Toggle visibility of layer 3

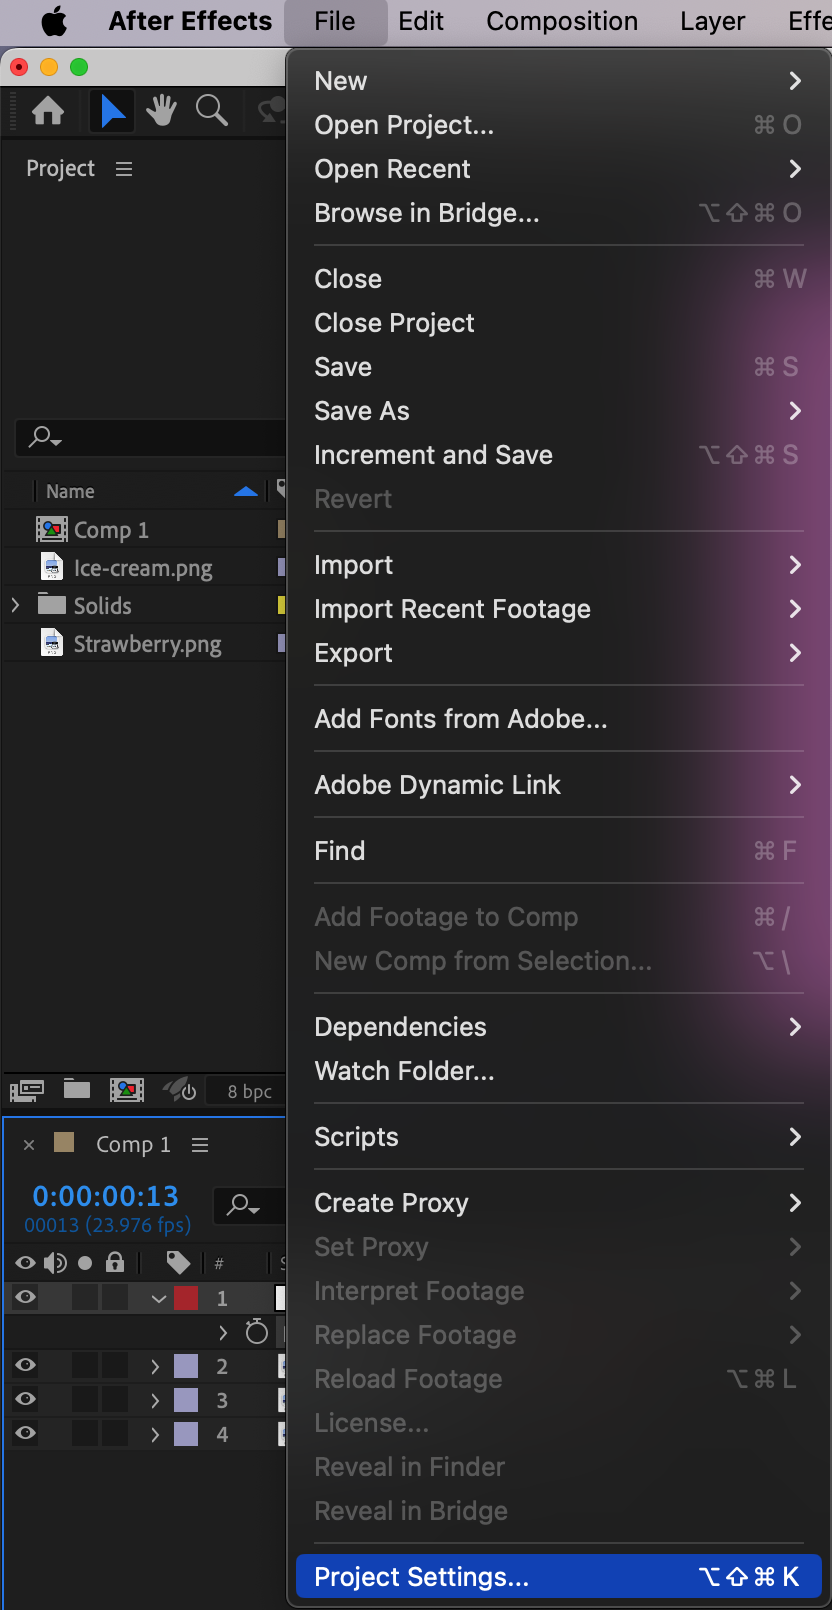tap(26, 1400)
